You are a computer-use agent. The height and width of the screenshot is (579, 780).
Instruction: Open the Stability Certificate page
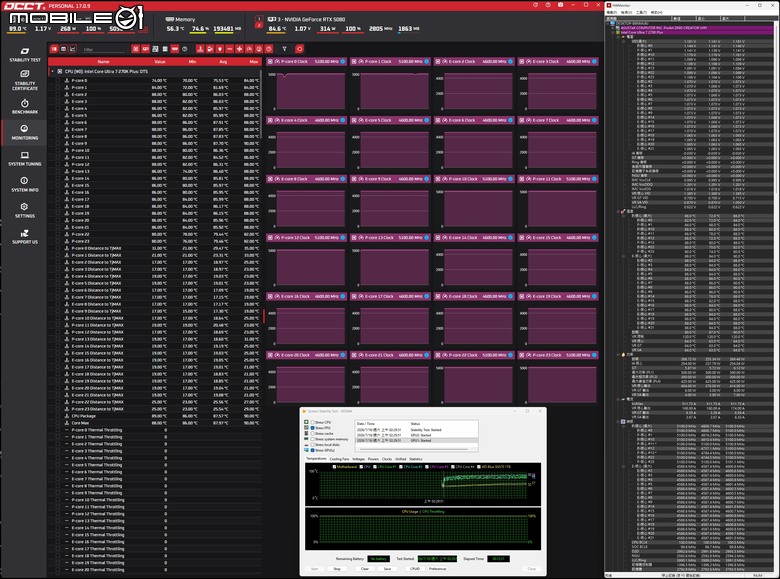click(24, 81)
